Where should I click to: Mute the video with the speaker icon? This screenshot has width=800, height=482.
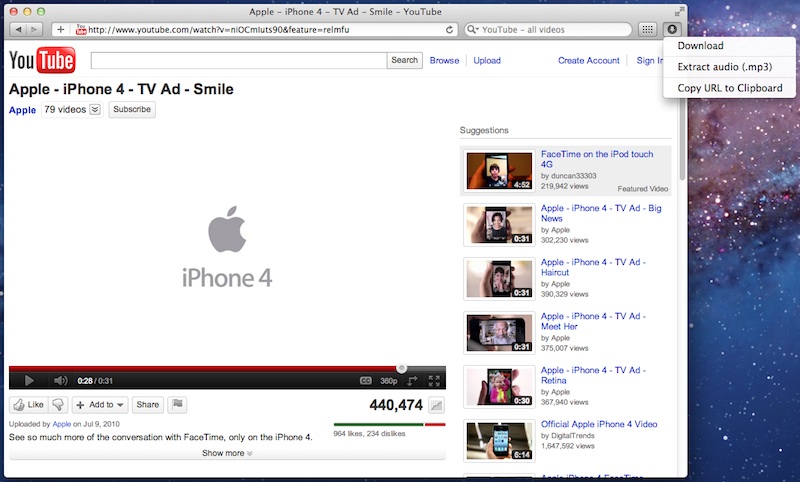coord(60,381)
